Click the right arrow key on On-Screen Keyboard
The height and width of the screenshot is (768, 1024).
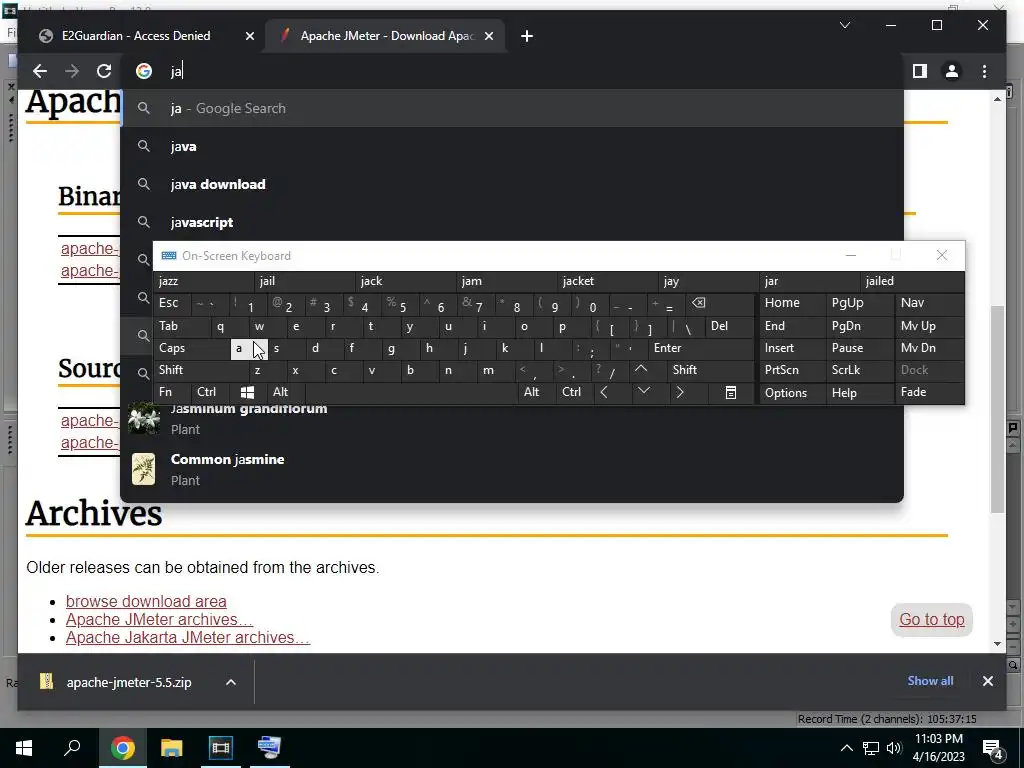(x=680, y=392)
